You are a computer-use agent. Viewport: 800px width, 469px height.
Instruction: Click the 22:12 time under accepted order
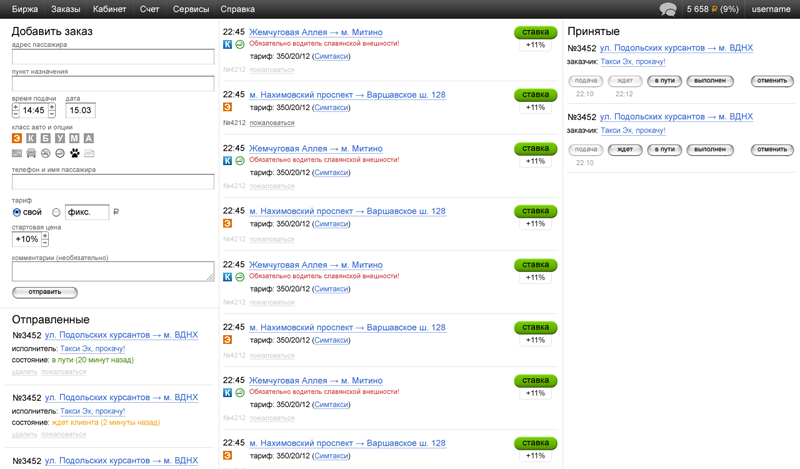624,94
